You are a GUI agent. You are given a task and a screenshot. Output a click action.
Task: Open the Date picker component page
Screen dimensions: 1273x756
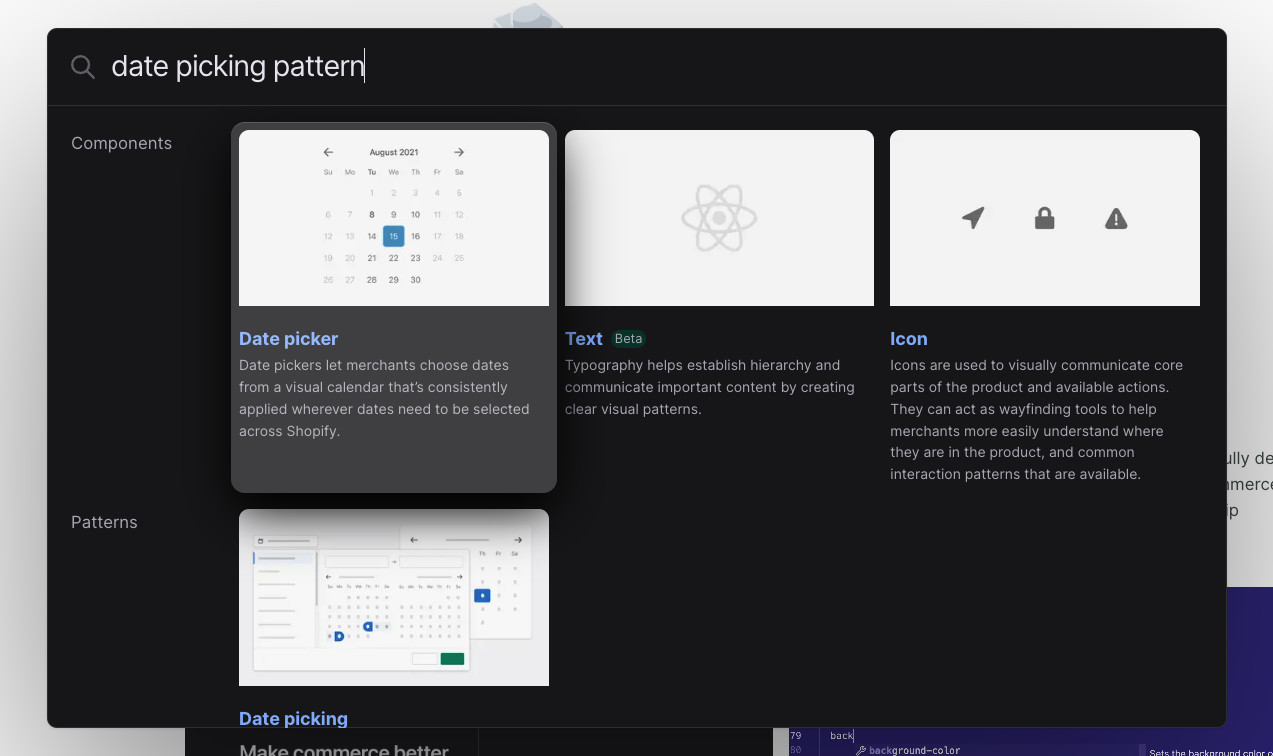(x=288, y=338)
